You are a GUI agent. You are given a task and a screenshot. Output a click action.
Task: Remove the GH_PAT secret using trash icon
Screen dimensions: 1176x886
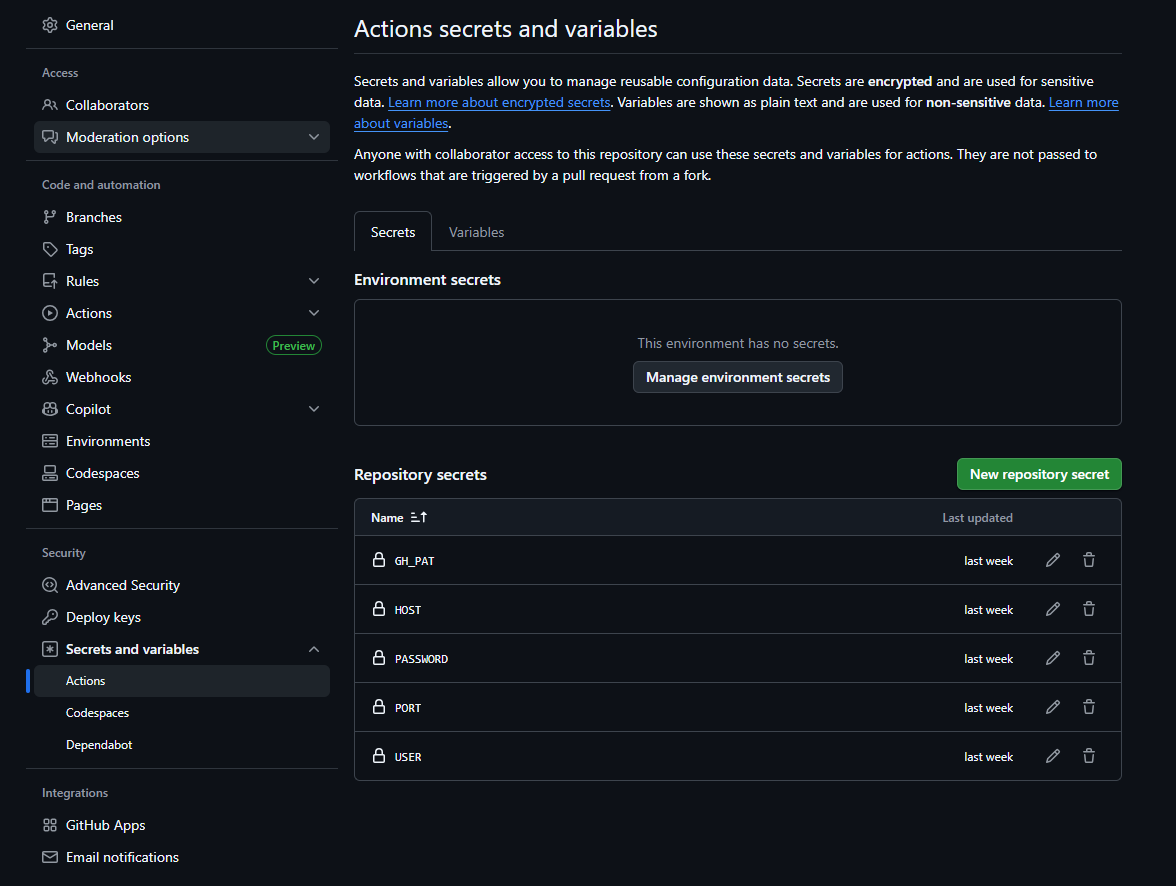coord(1089,561)
